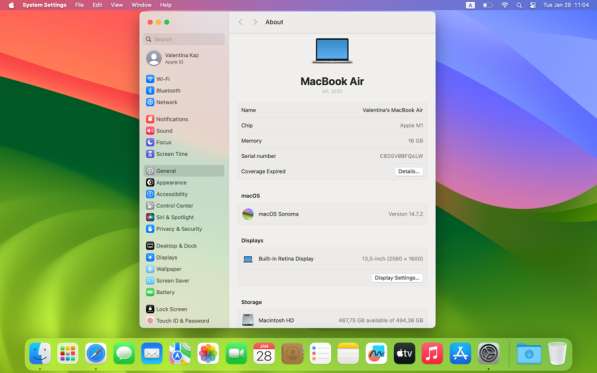Open Mail from the Dock
597x373 pixels.
[x=152, y=354]
